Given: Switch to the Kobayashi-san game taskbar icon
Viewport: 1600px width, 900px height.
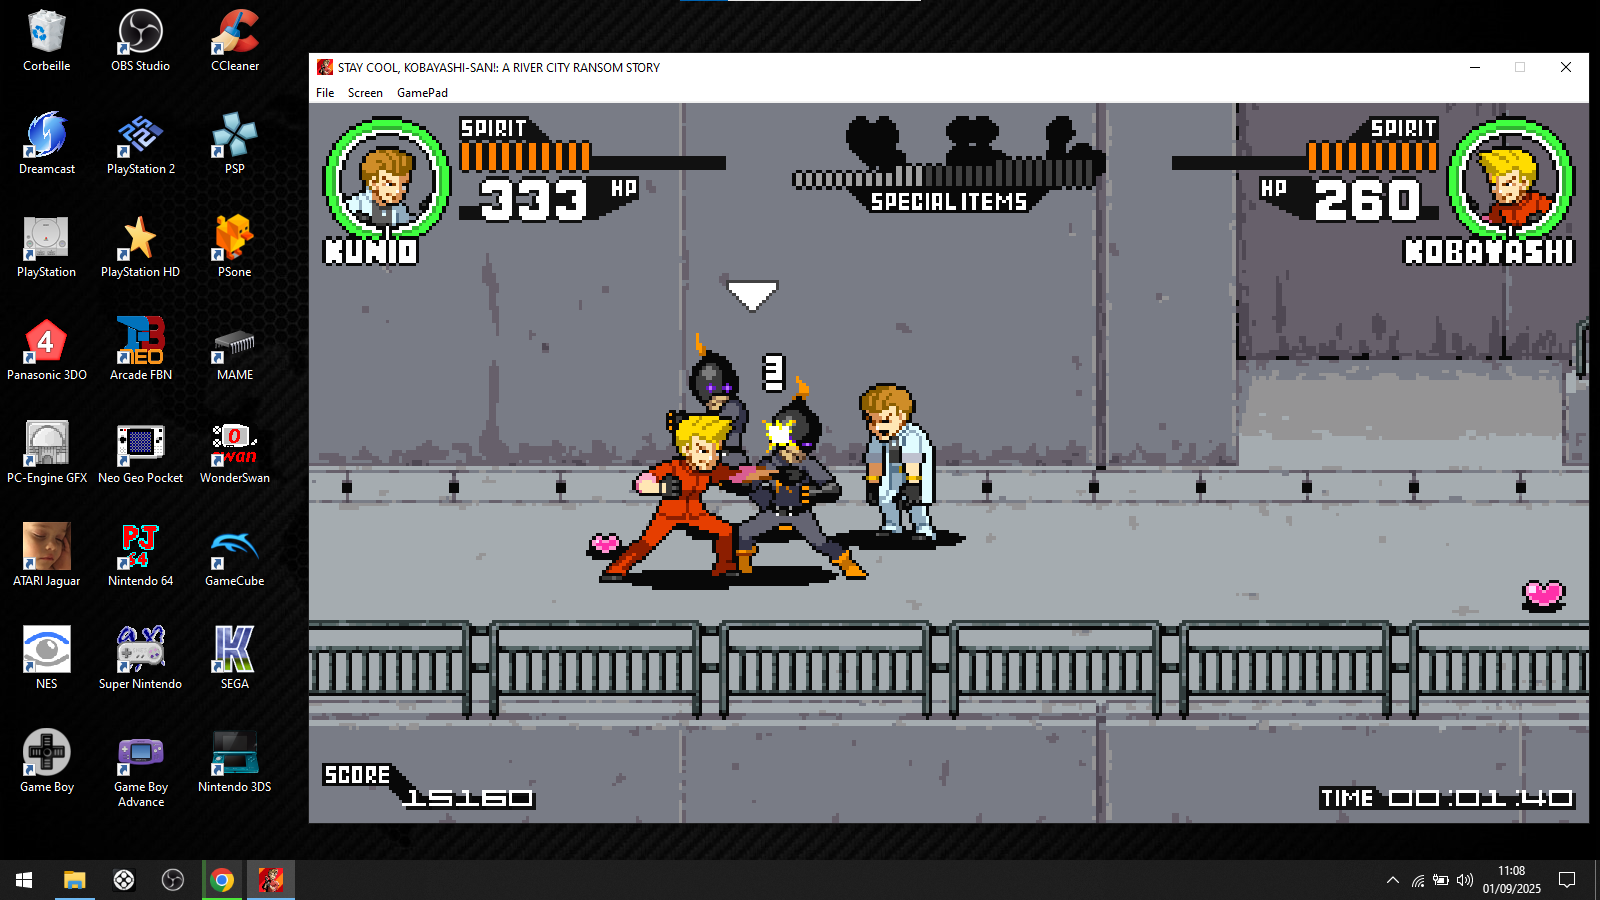Looking at the screenshot, I should click(x=271, y=880).
